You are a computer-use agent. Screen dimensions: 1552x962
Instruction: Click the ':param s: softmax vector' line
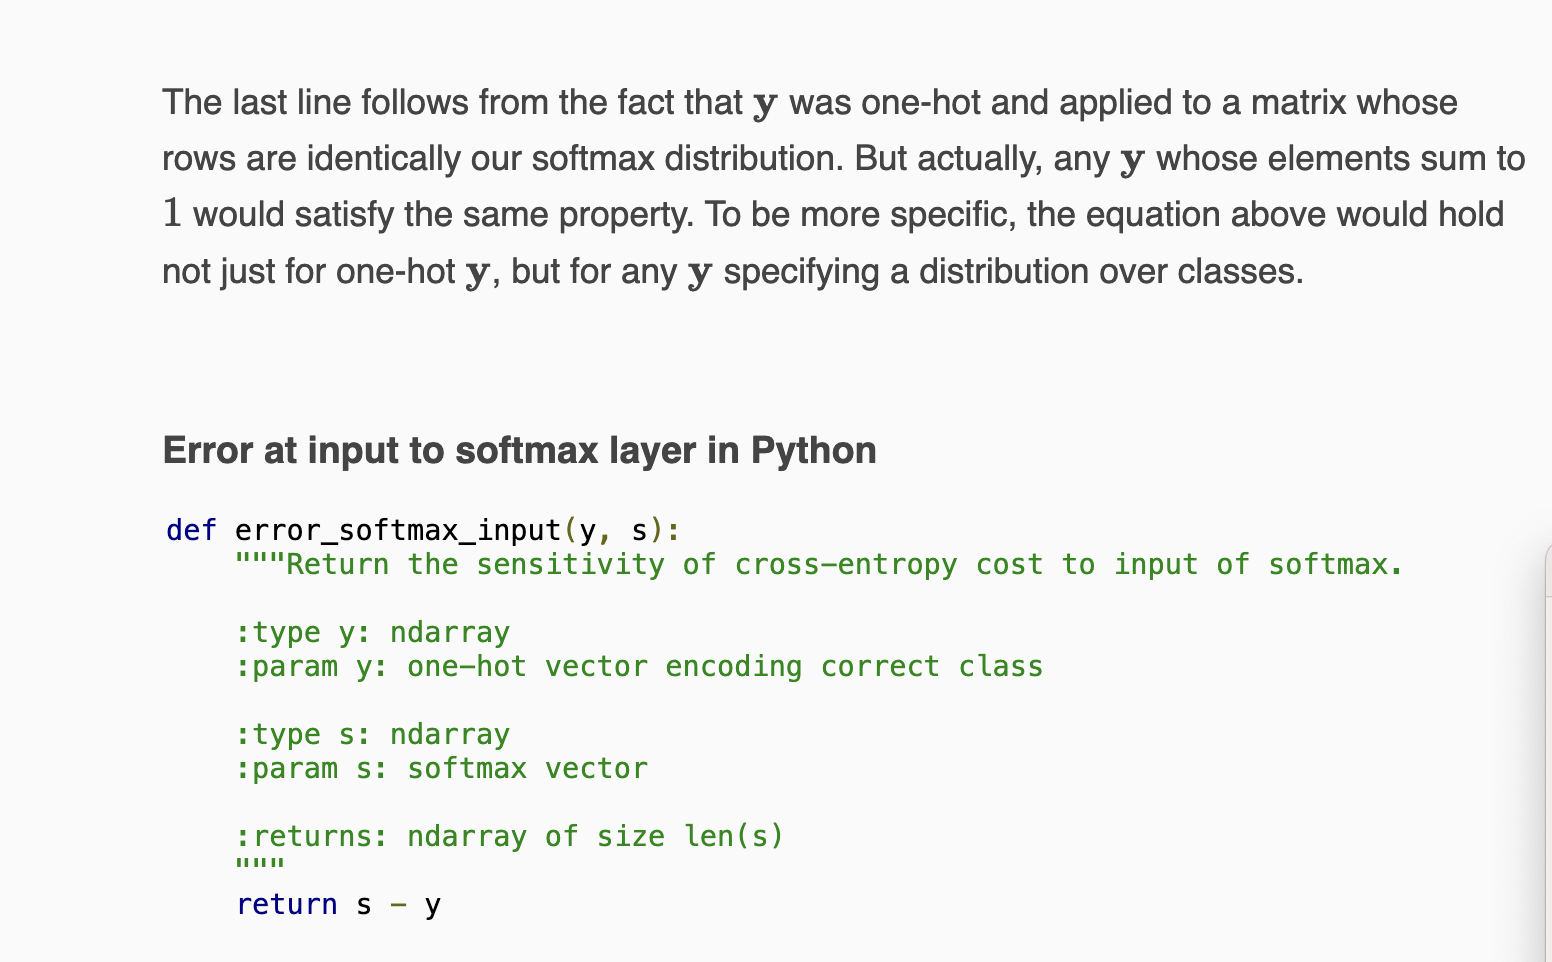[x=442, y=769]
